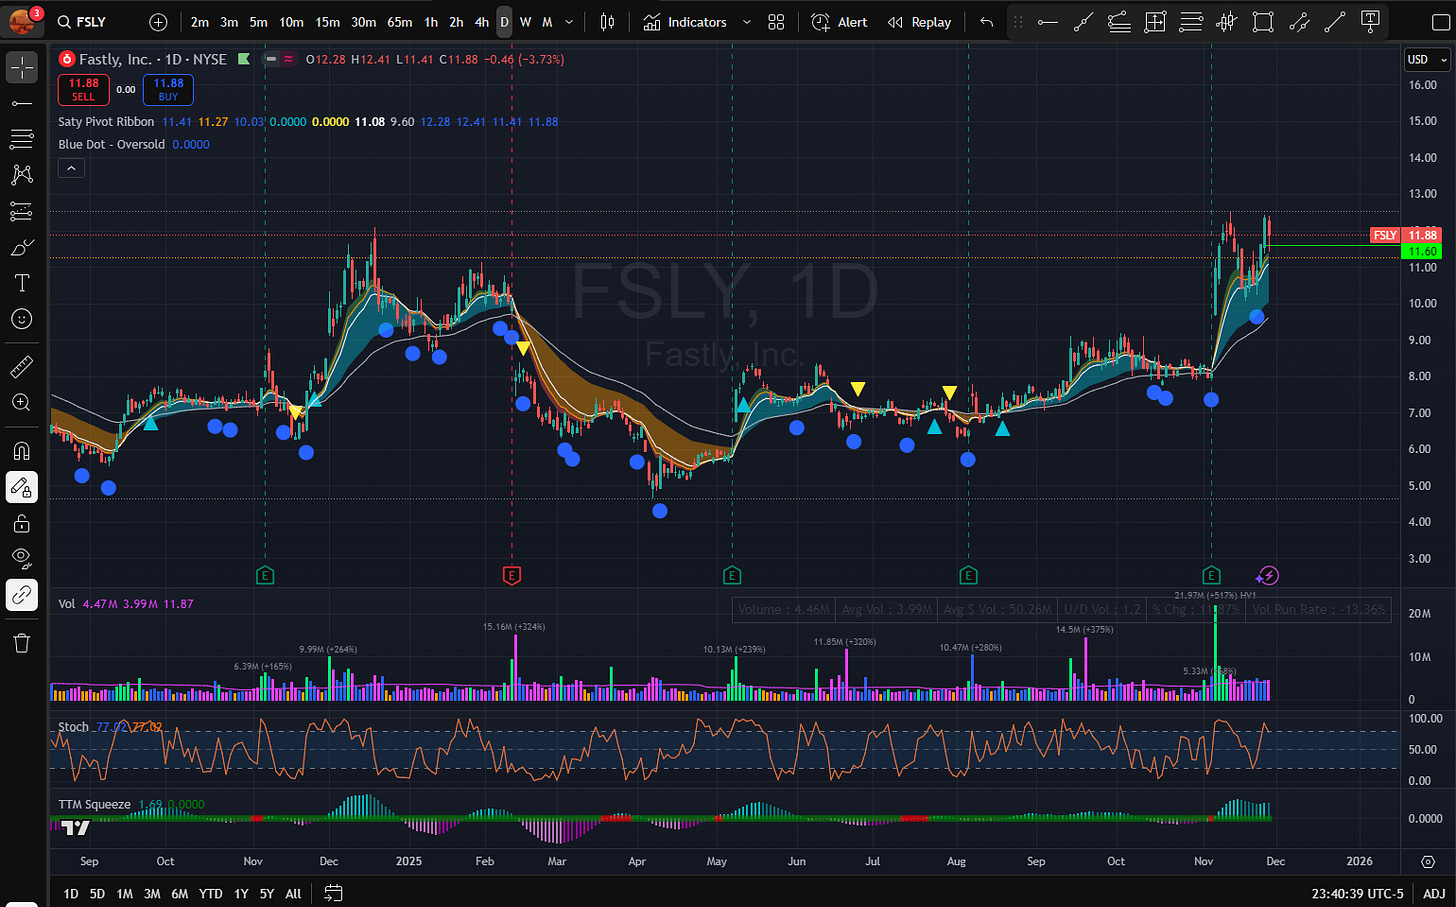The image size is (1456, 907).
Task: Select the 3M date range
Action: 152,894
